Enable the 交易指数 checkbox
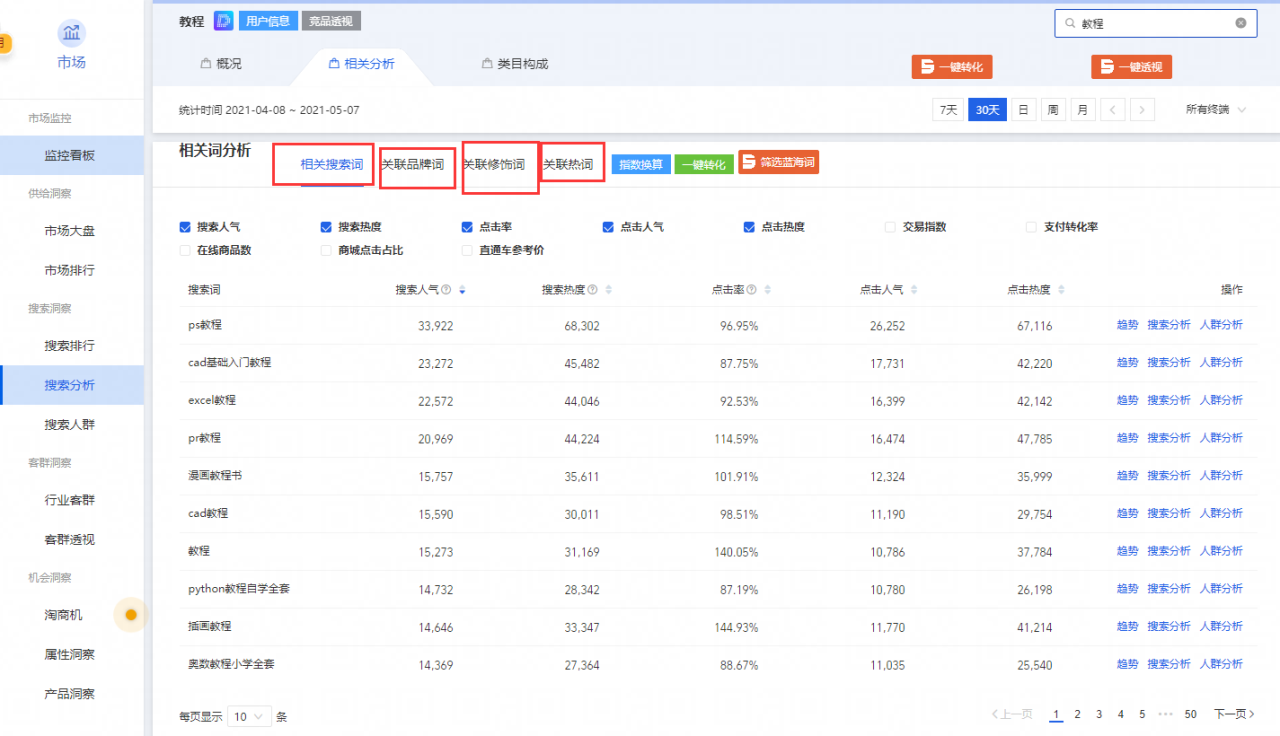Screen dimensions: 1280x736 (x=891, y=227)
